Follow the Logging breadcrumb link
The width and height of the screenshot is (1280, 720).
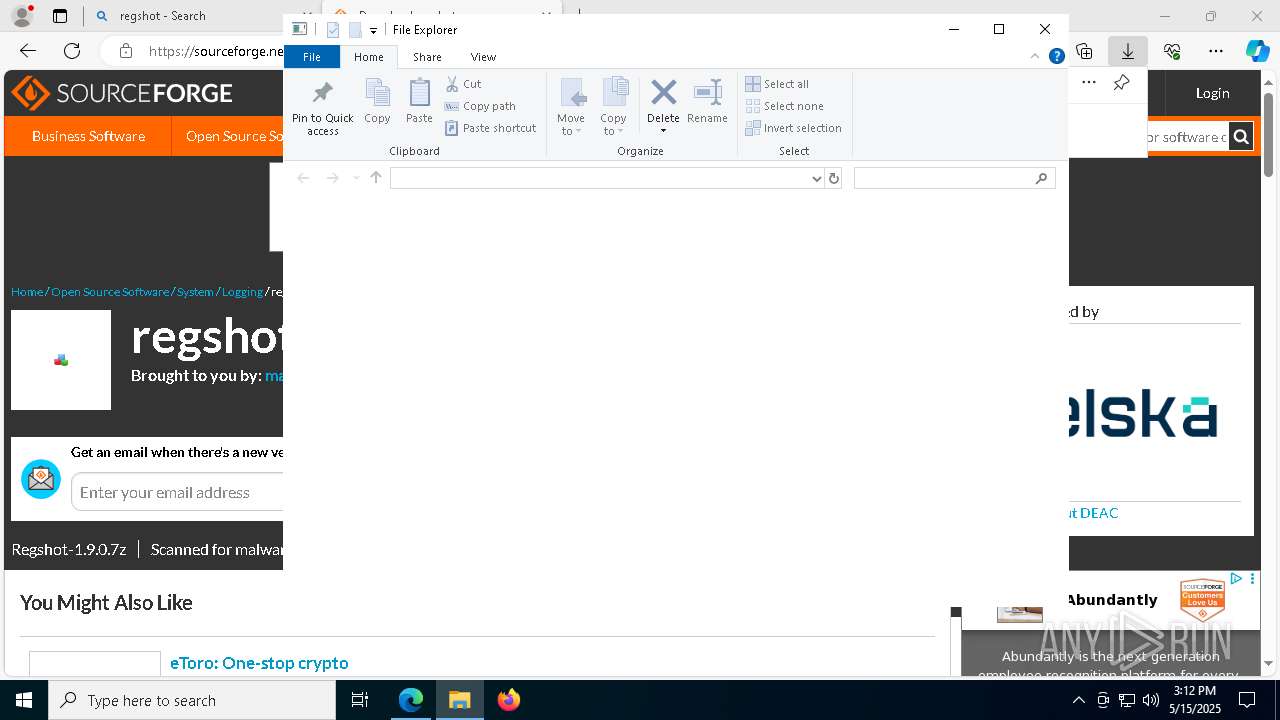(242, 292)
